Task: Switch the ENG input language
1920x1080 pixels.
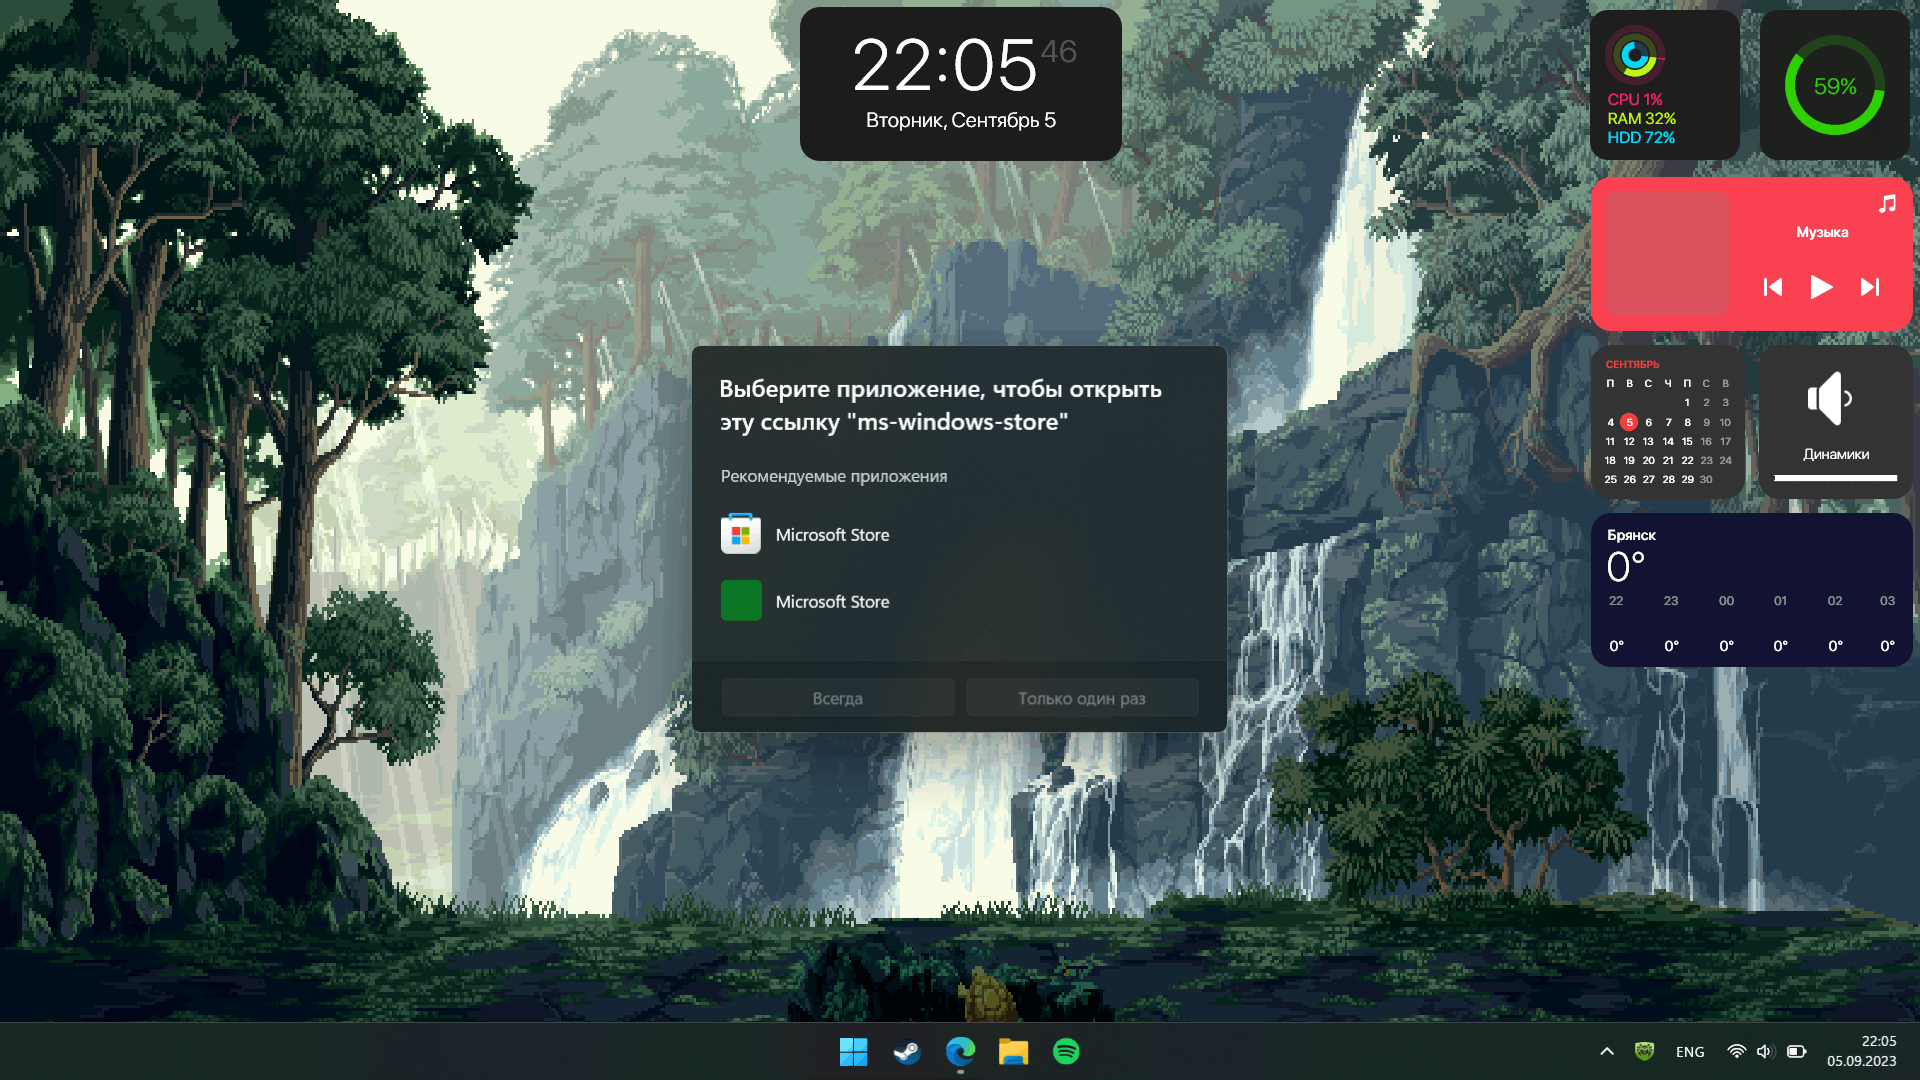Action: click(x=1690, y=1052)
